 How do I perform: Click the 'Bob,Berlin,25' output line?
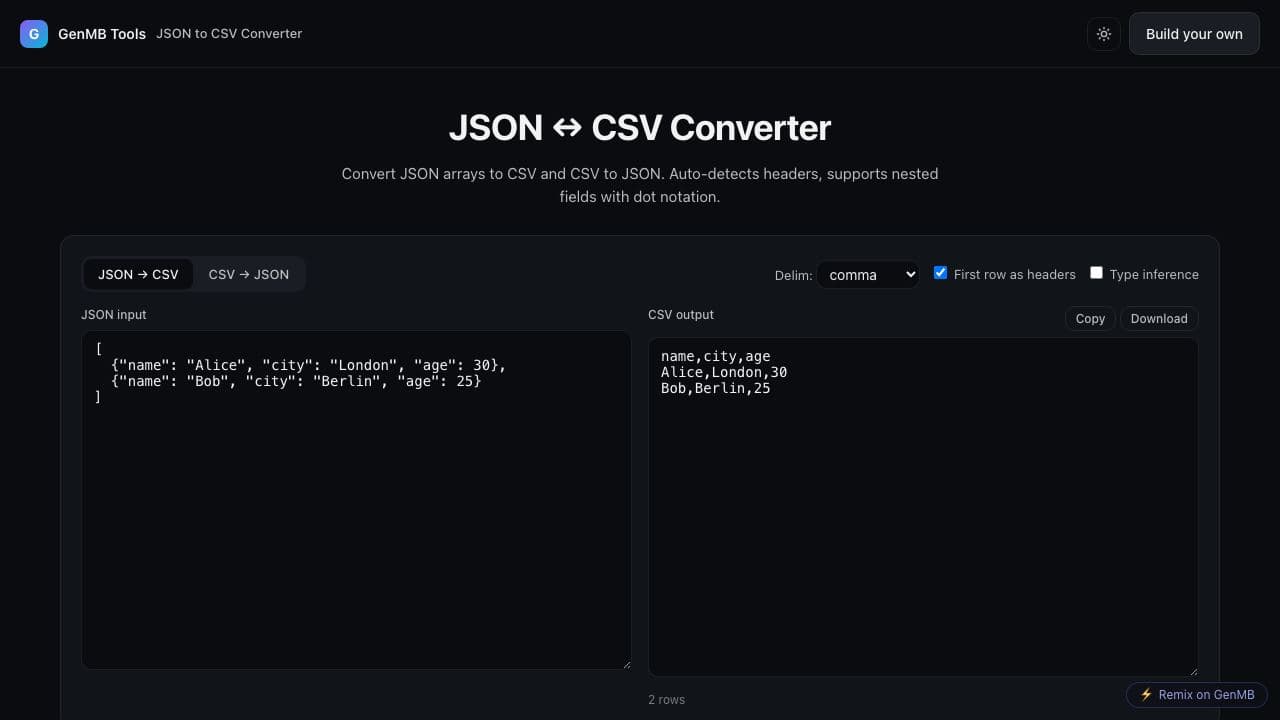tap(716, 388)
